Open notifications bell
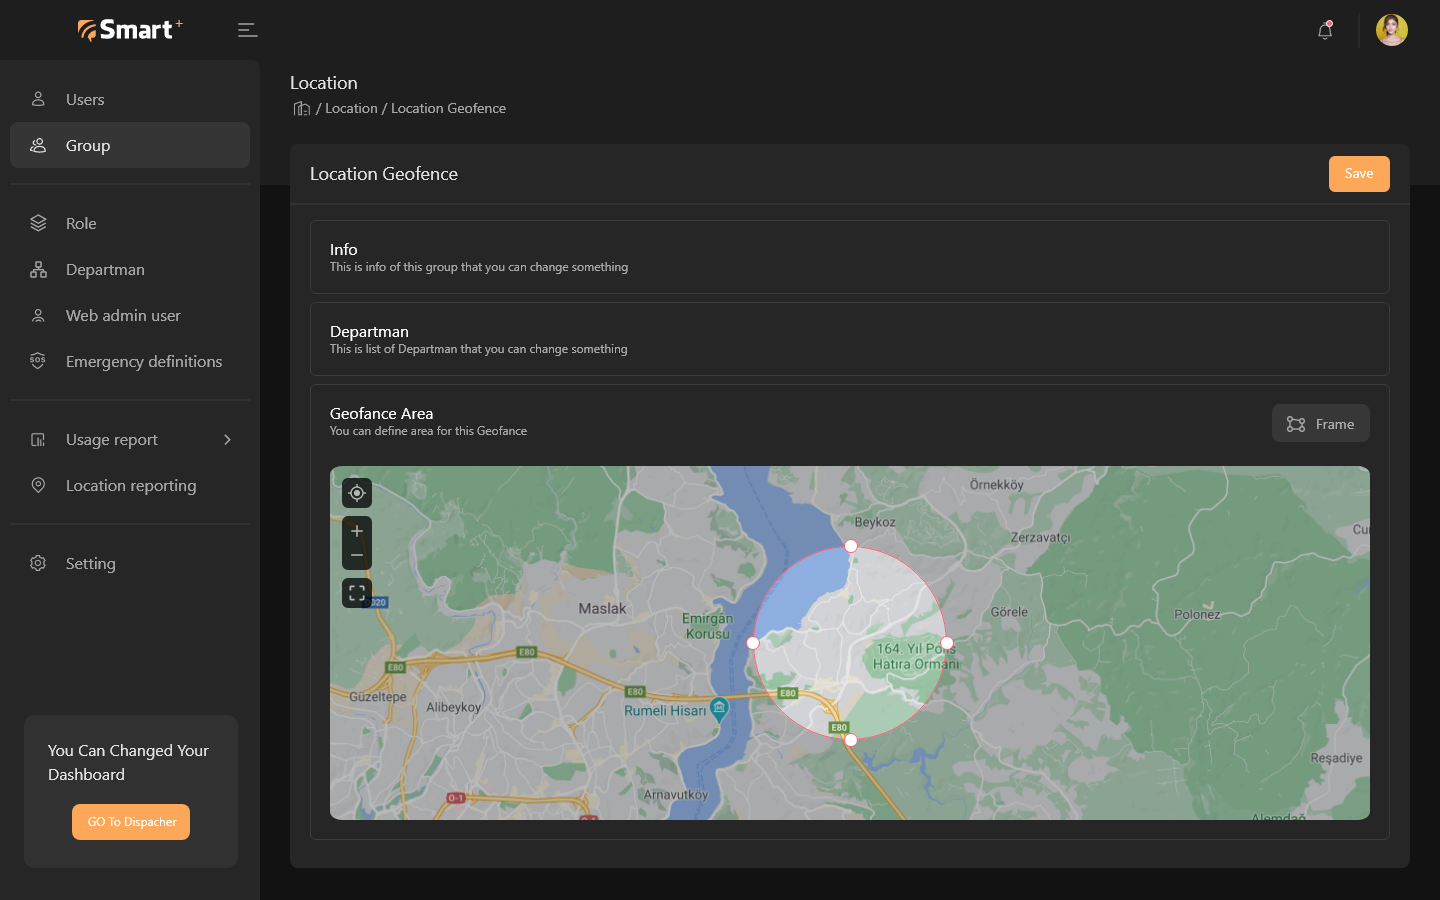 (1325, 30)
